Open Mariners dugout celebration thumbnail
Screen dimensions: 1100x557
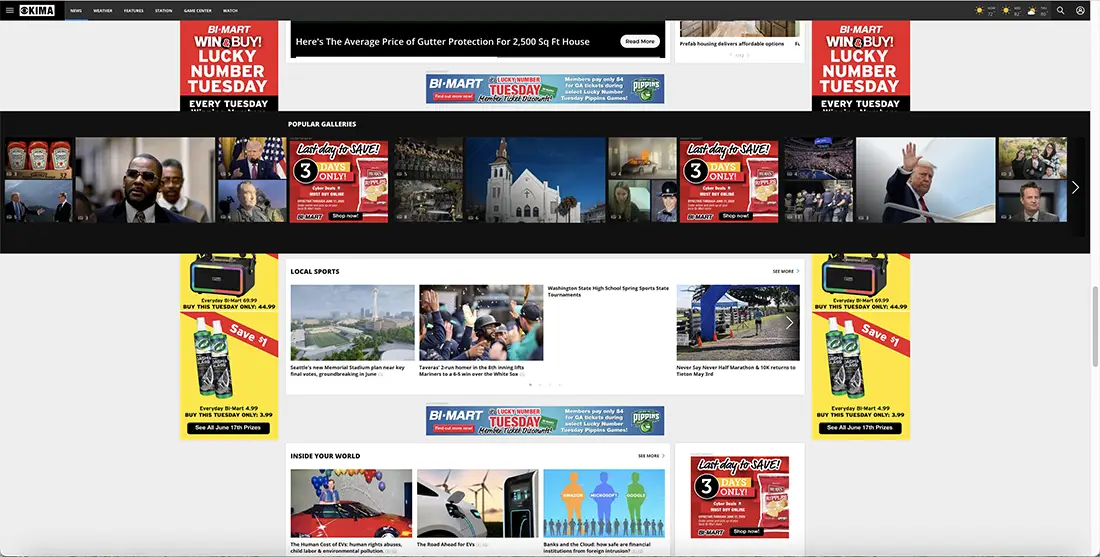point(481,323)
